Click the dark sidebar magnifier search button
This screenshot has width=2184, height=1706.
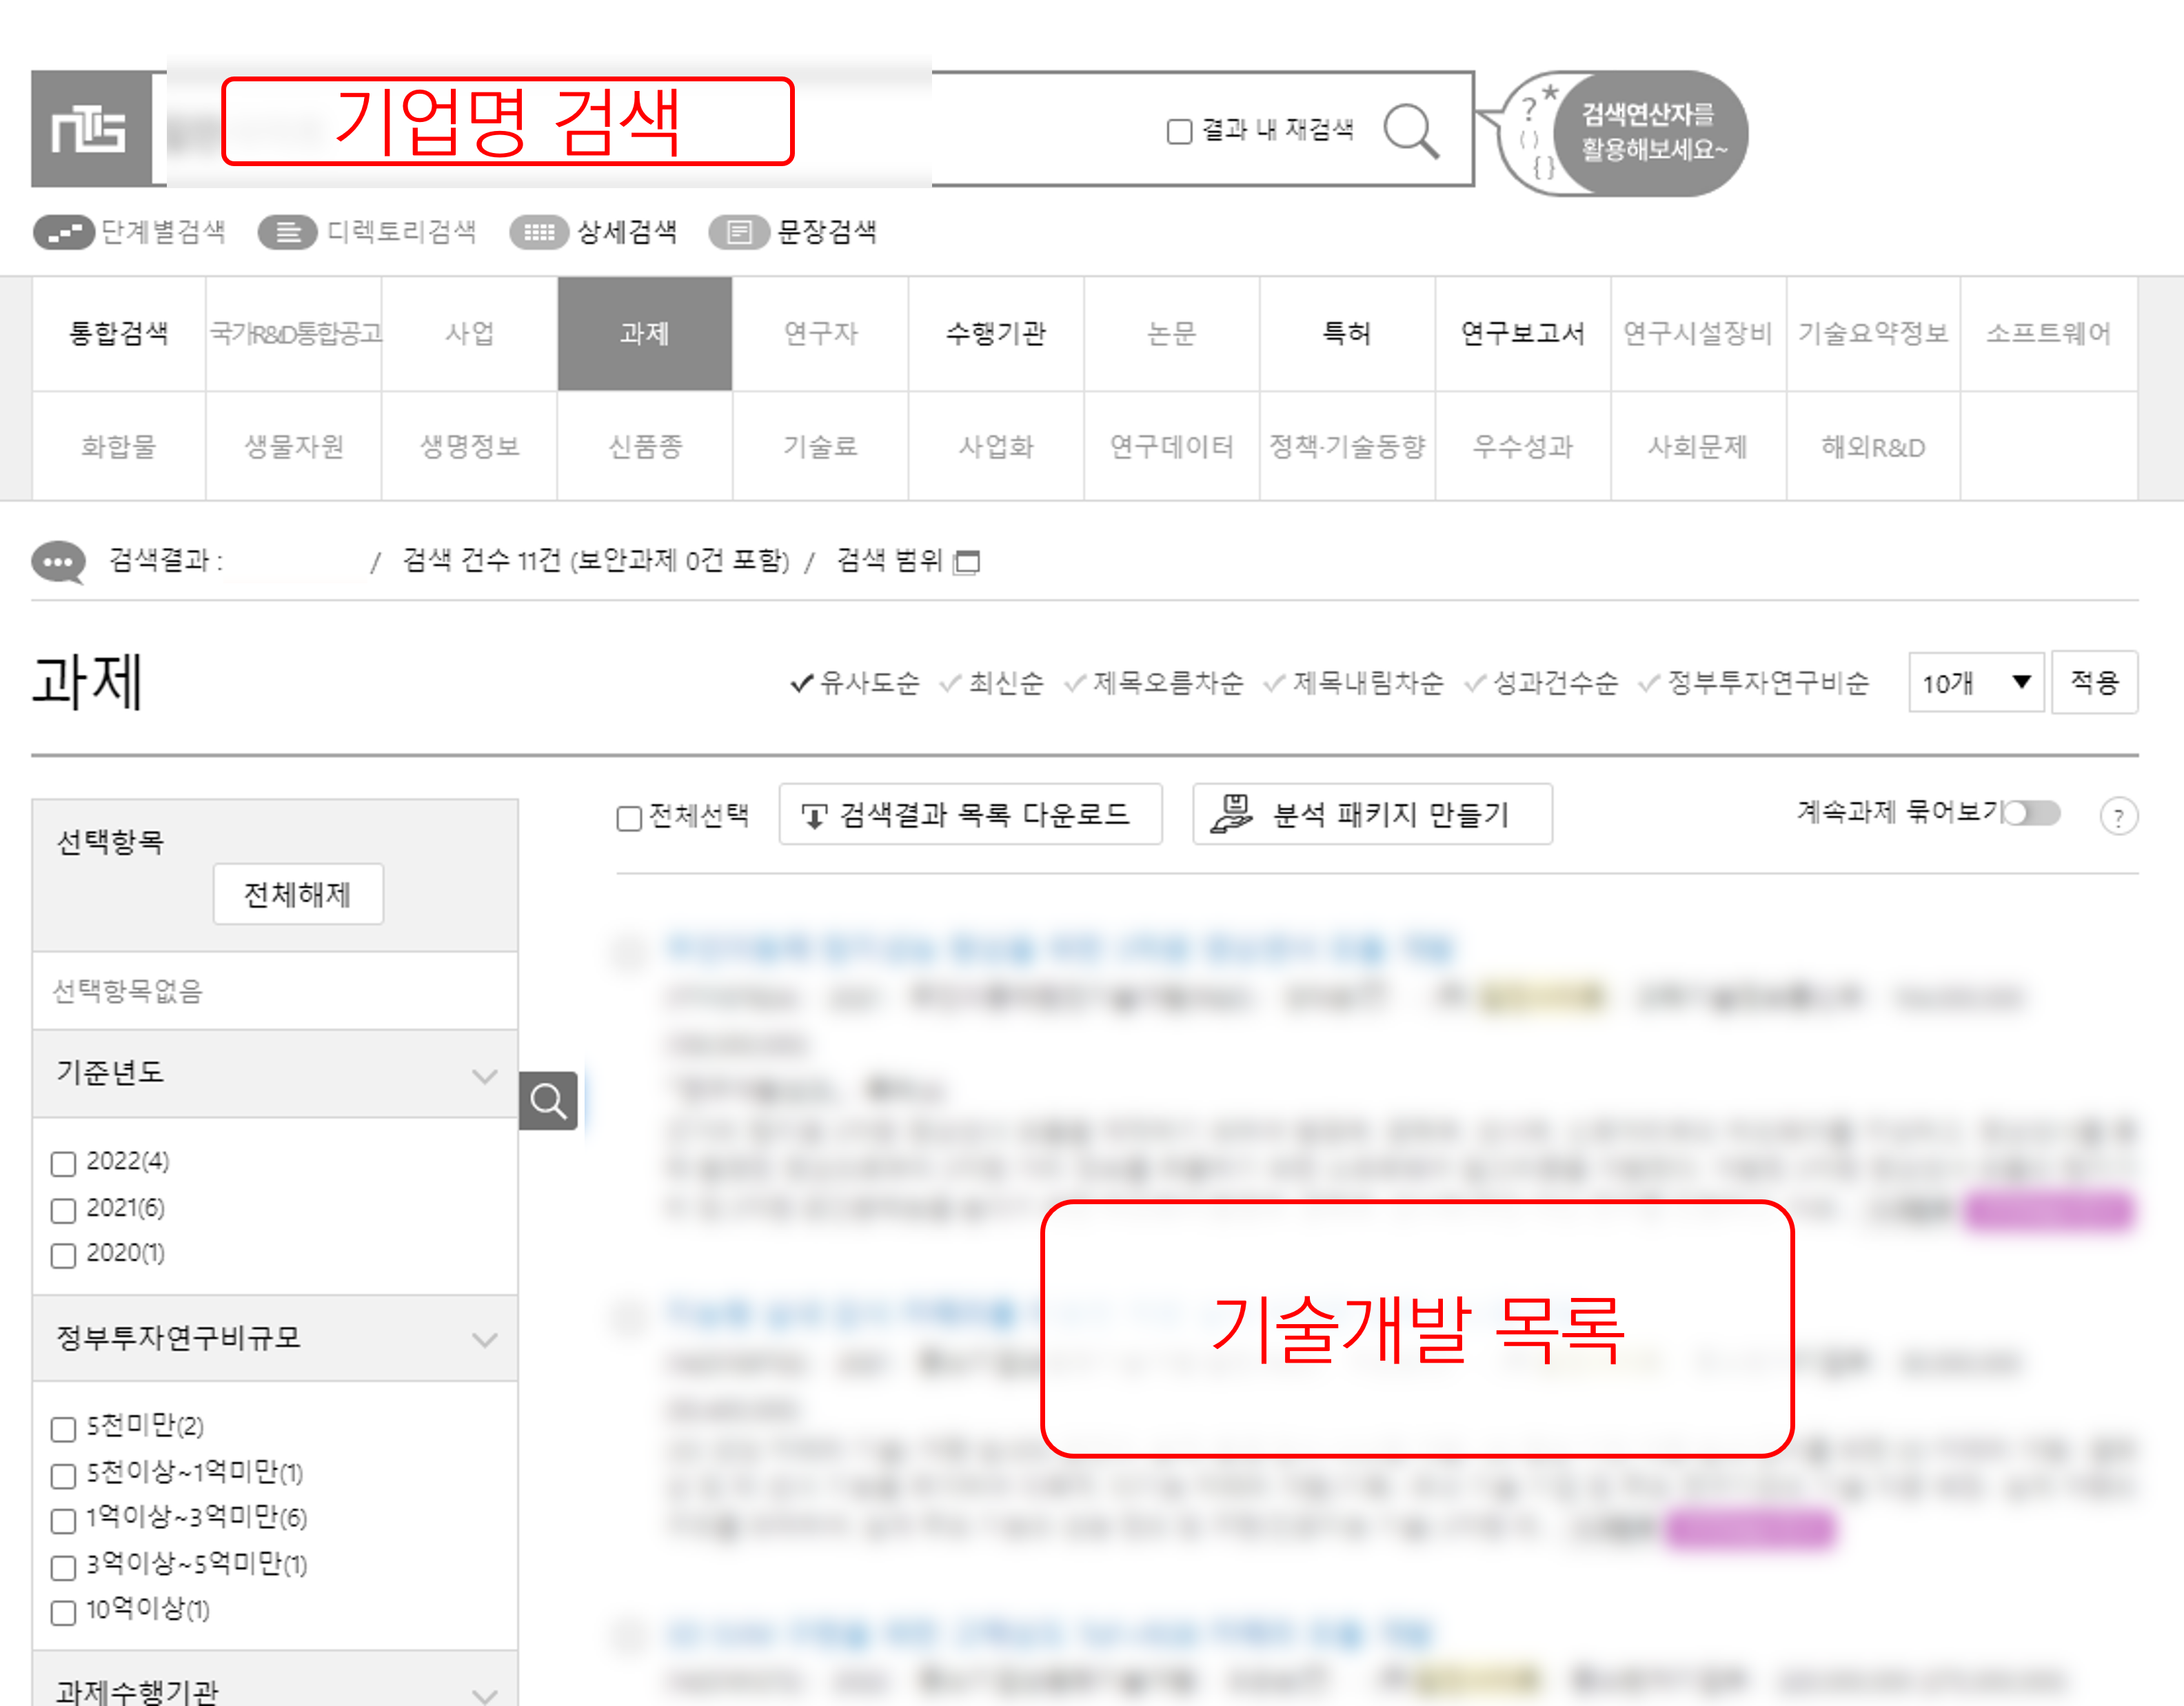(x=548, y=1100)
